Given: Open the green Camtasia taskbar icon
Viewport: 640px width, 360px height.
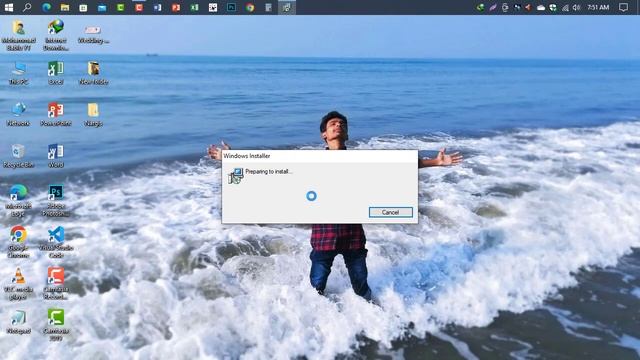Looking at the screenshot, I should click(120, 7).
